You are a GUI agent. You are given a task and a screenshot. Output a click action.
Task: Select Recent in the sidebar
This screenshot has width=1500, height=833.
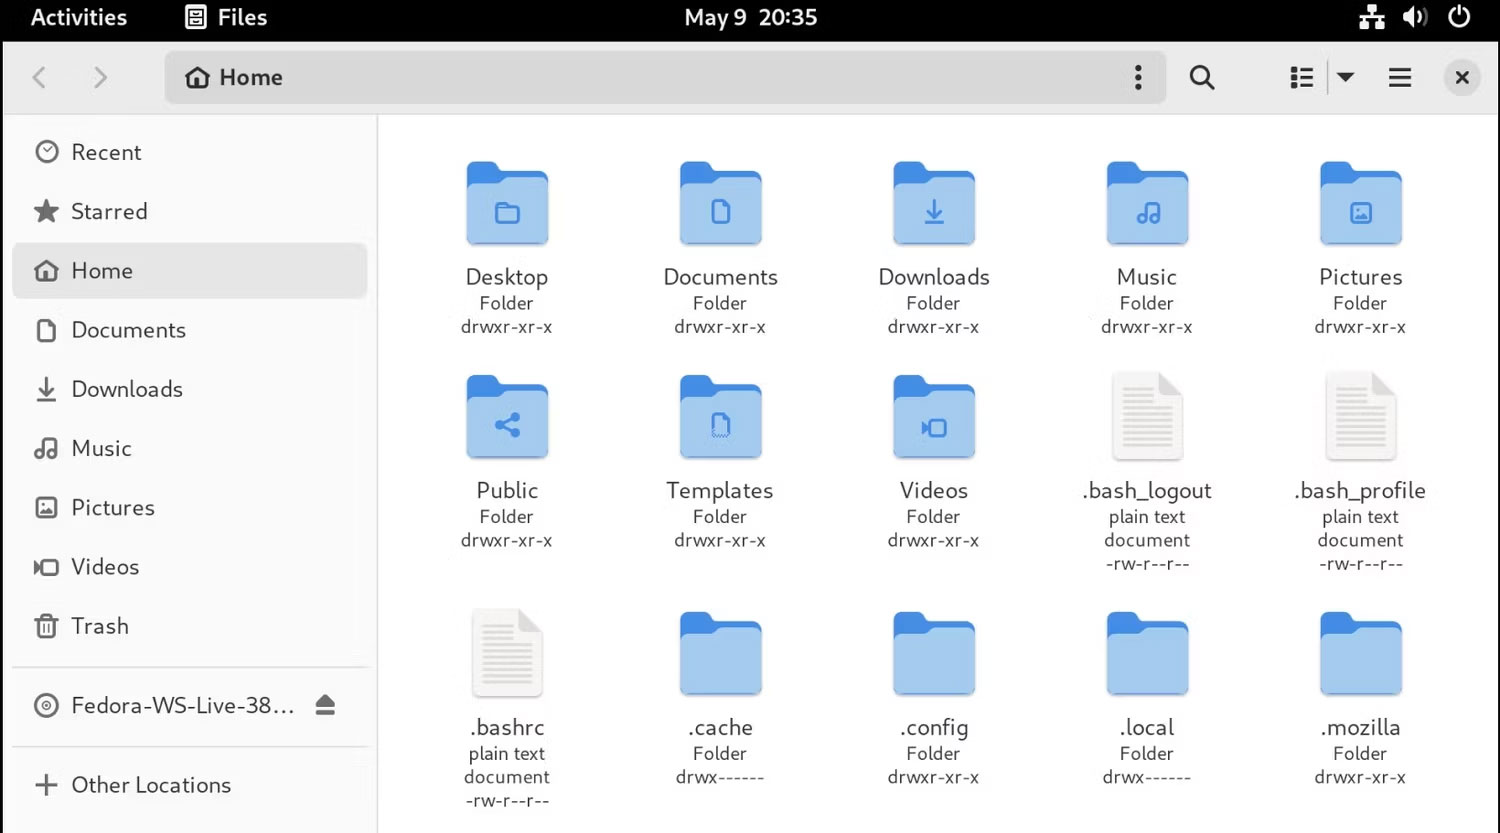190,152
